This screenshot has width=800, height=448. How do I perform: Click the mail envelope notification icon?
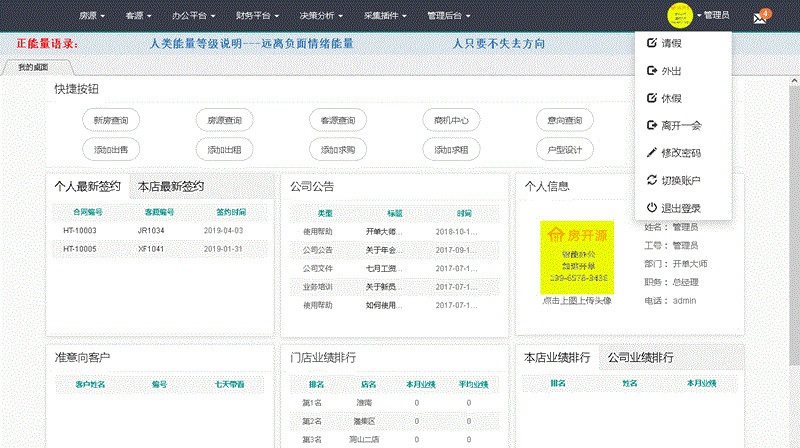coord(759,17)
